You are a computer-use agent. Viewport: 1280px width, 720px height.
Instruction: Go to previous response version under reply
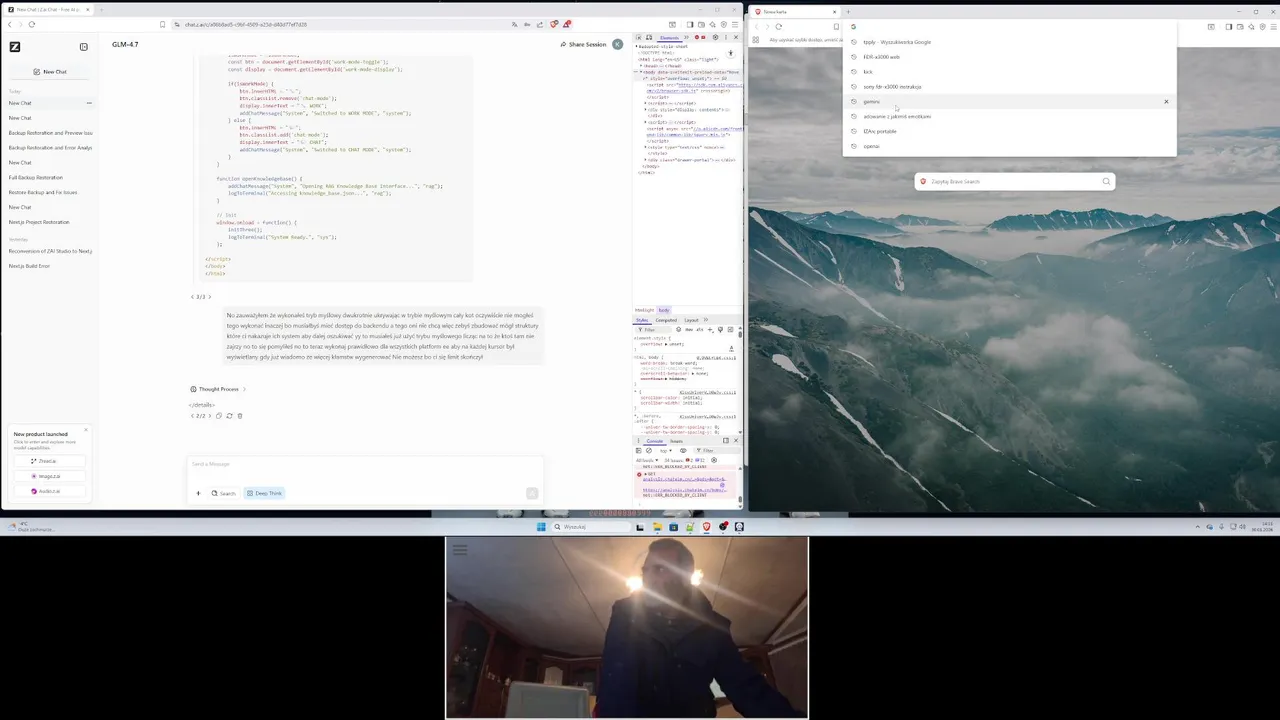point(192,416)
